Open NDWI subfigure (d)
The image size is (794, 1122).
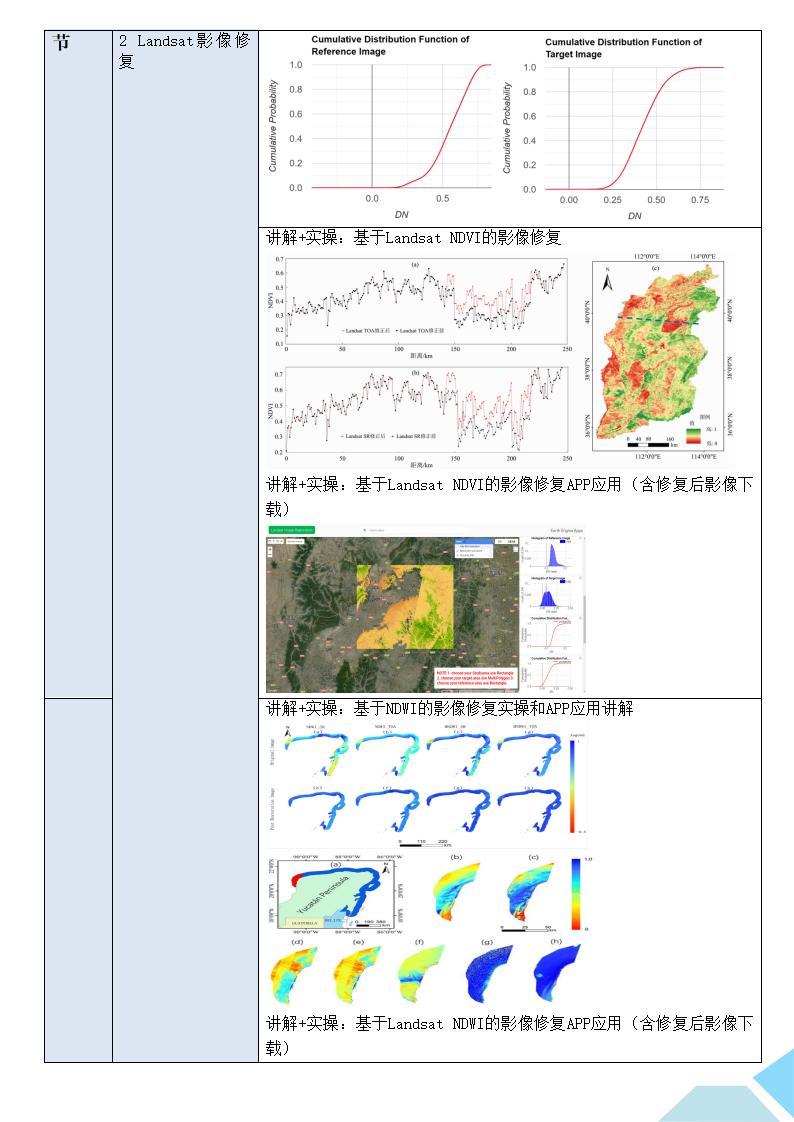tap(294, 973)
